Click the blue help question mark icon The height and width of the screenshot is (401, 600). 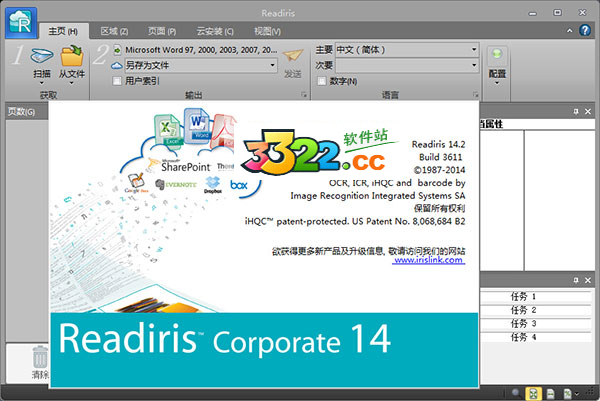[x=585, y=30]
